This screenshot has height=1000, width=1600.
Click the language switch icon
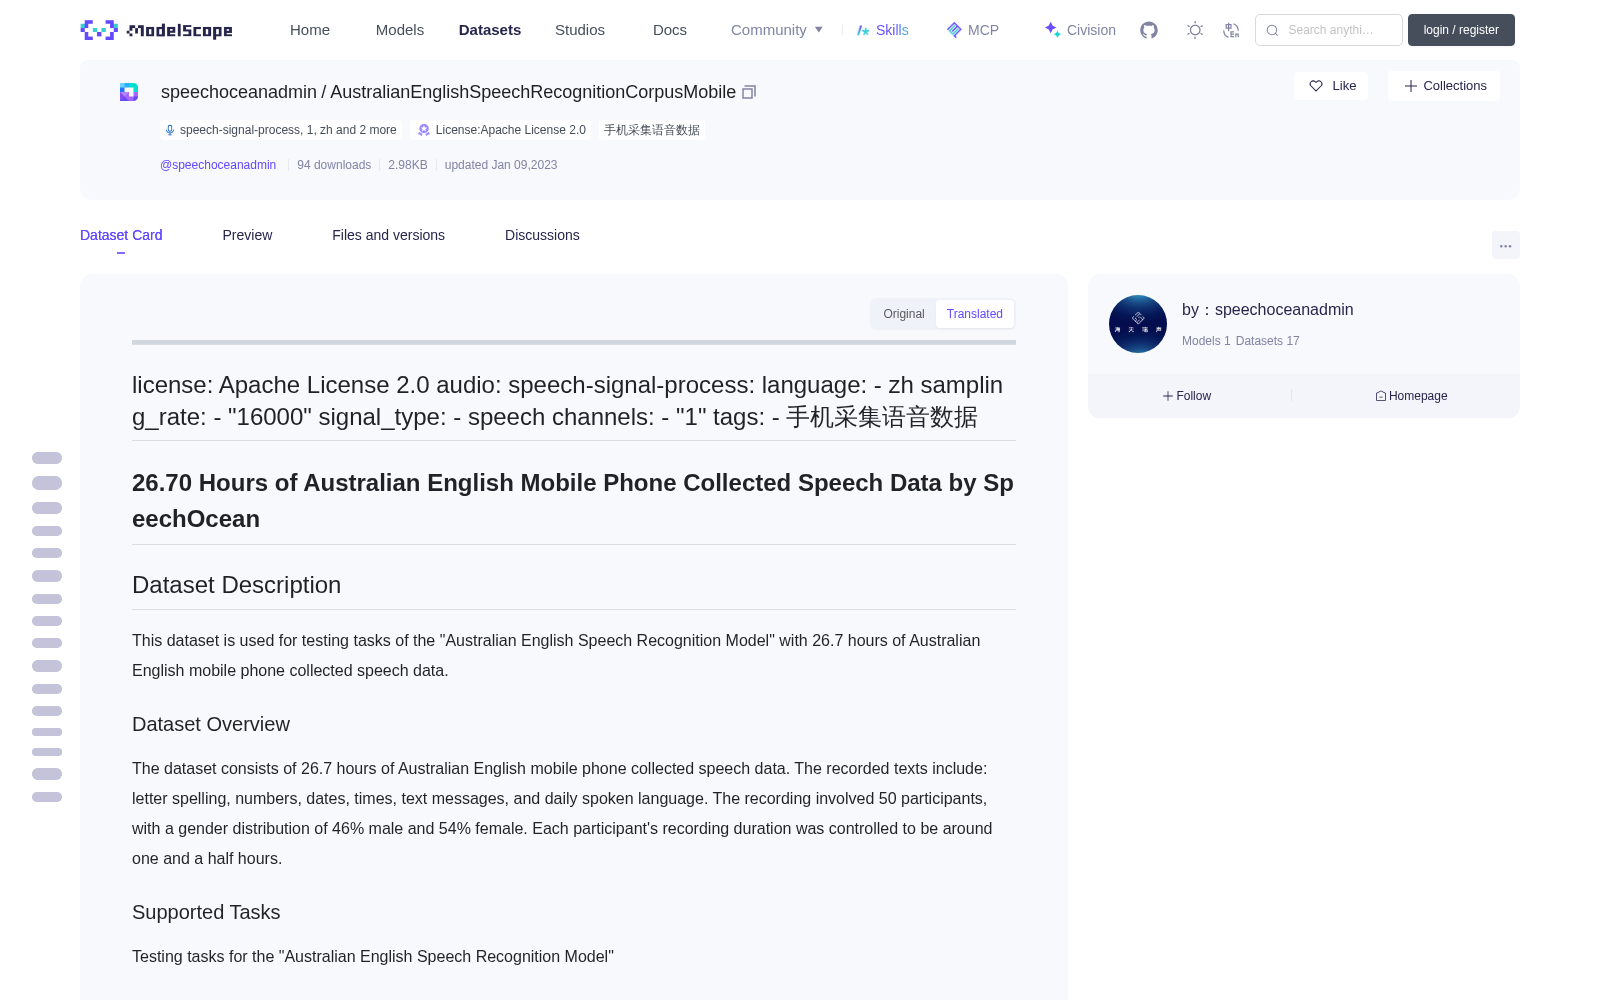coord(1231,30)
